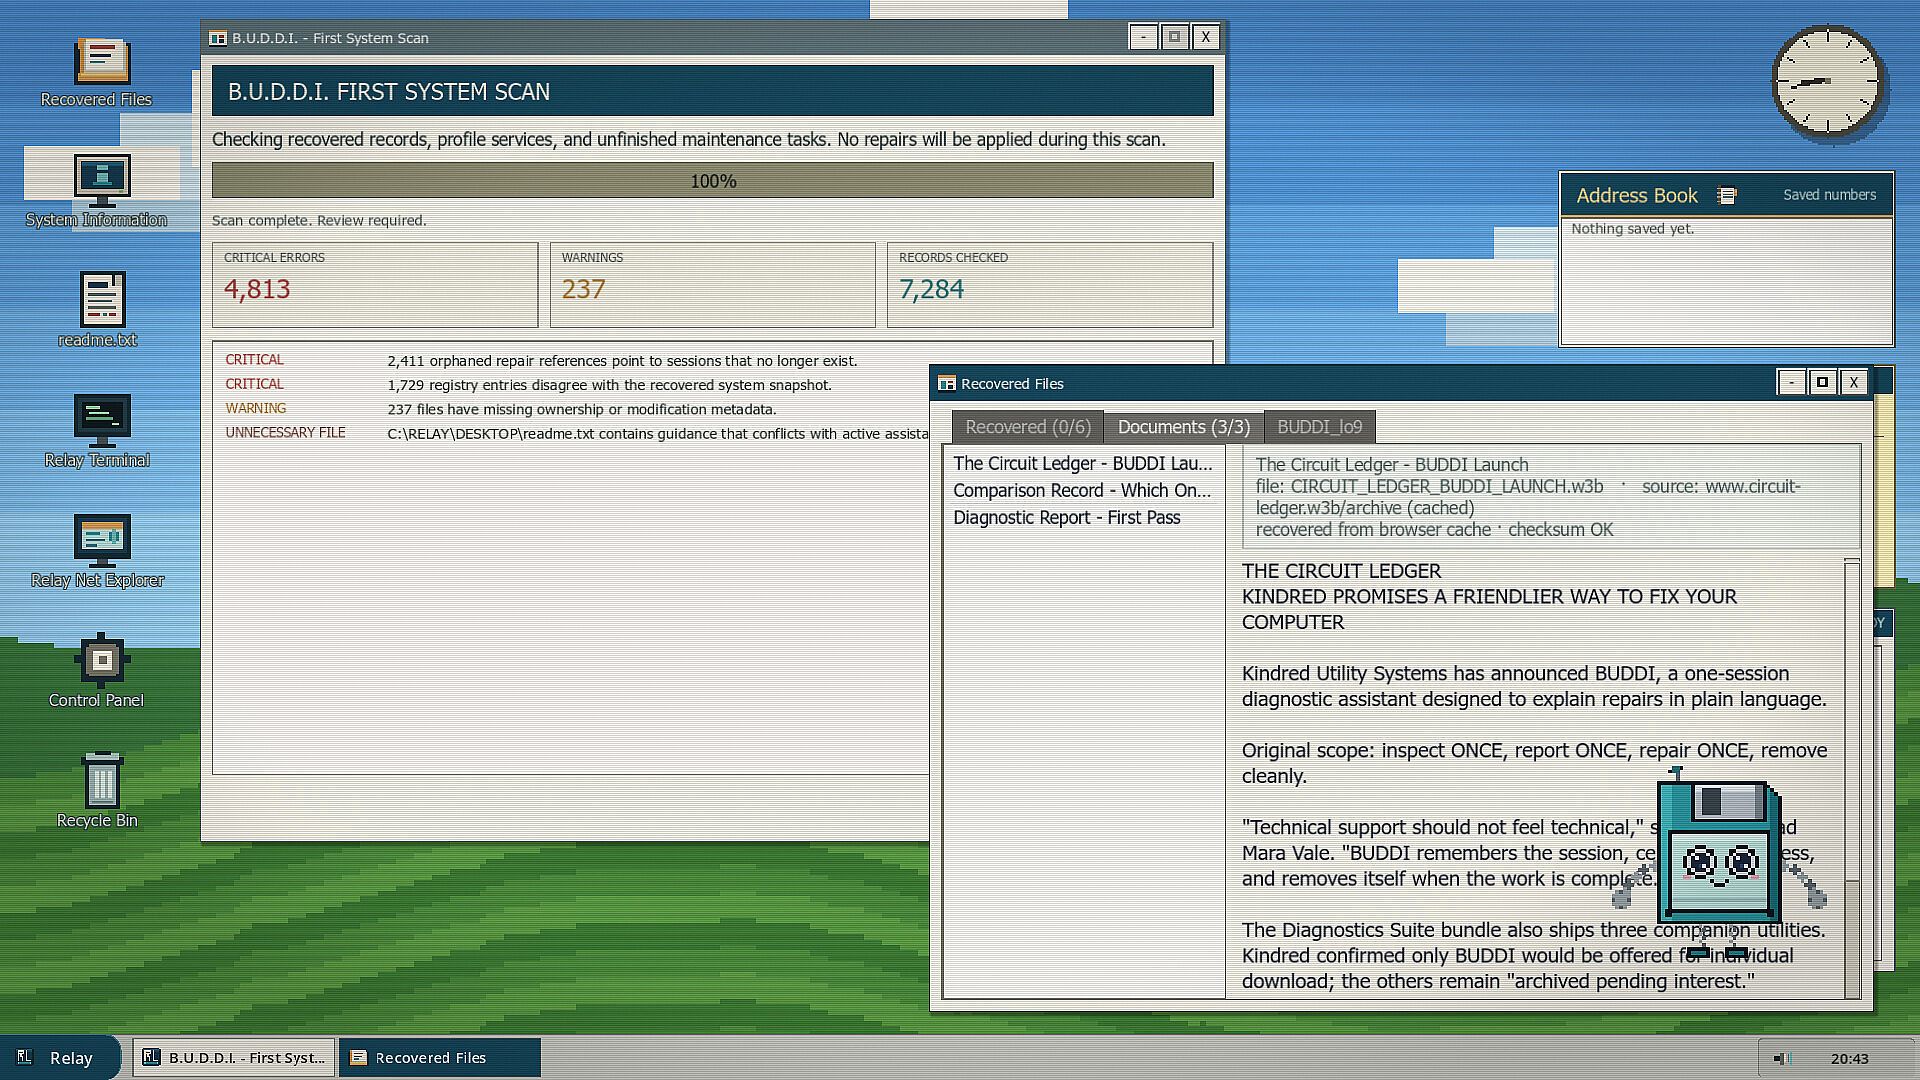Maximize the Recovered Files window
Image resolution: width=1920 pixels, height=1080 pixels.
(x=1822, y=383)
